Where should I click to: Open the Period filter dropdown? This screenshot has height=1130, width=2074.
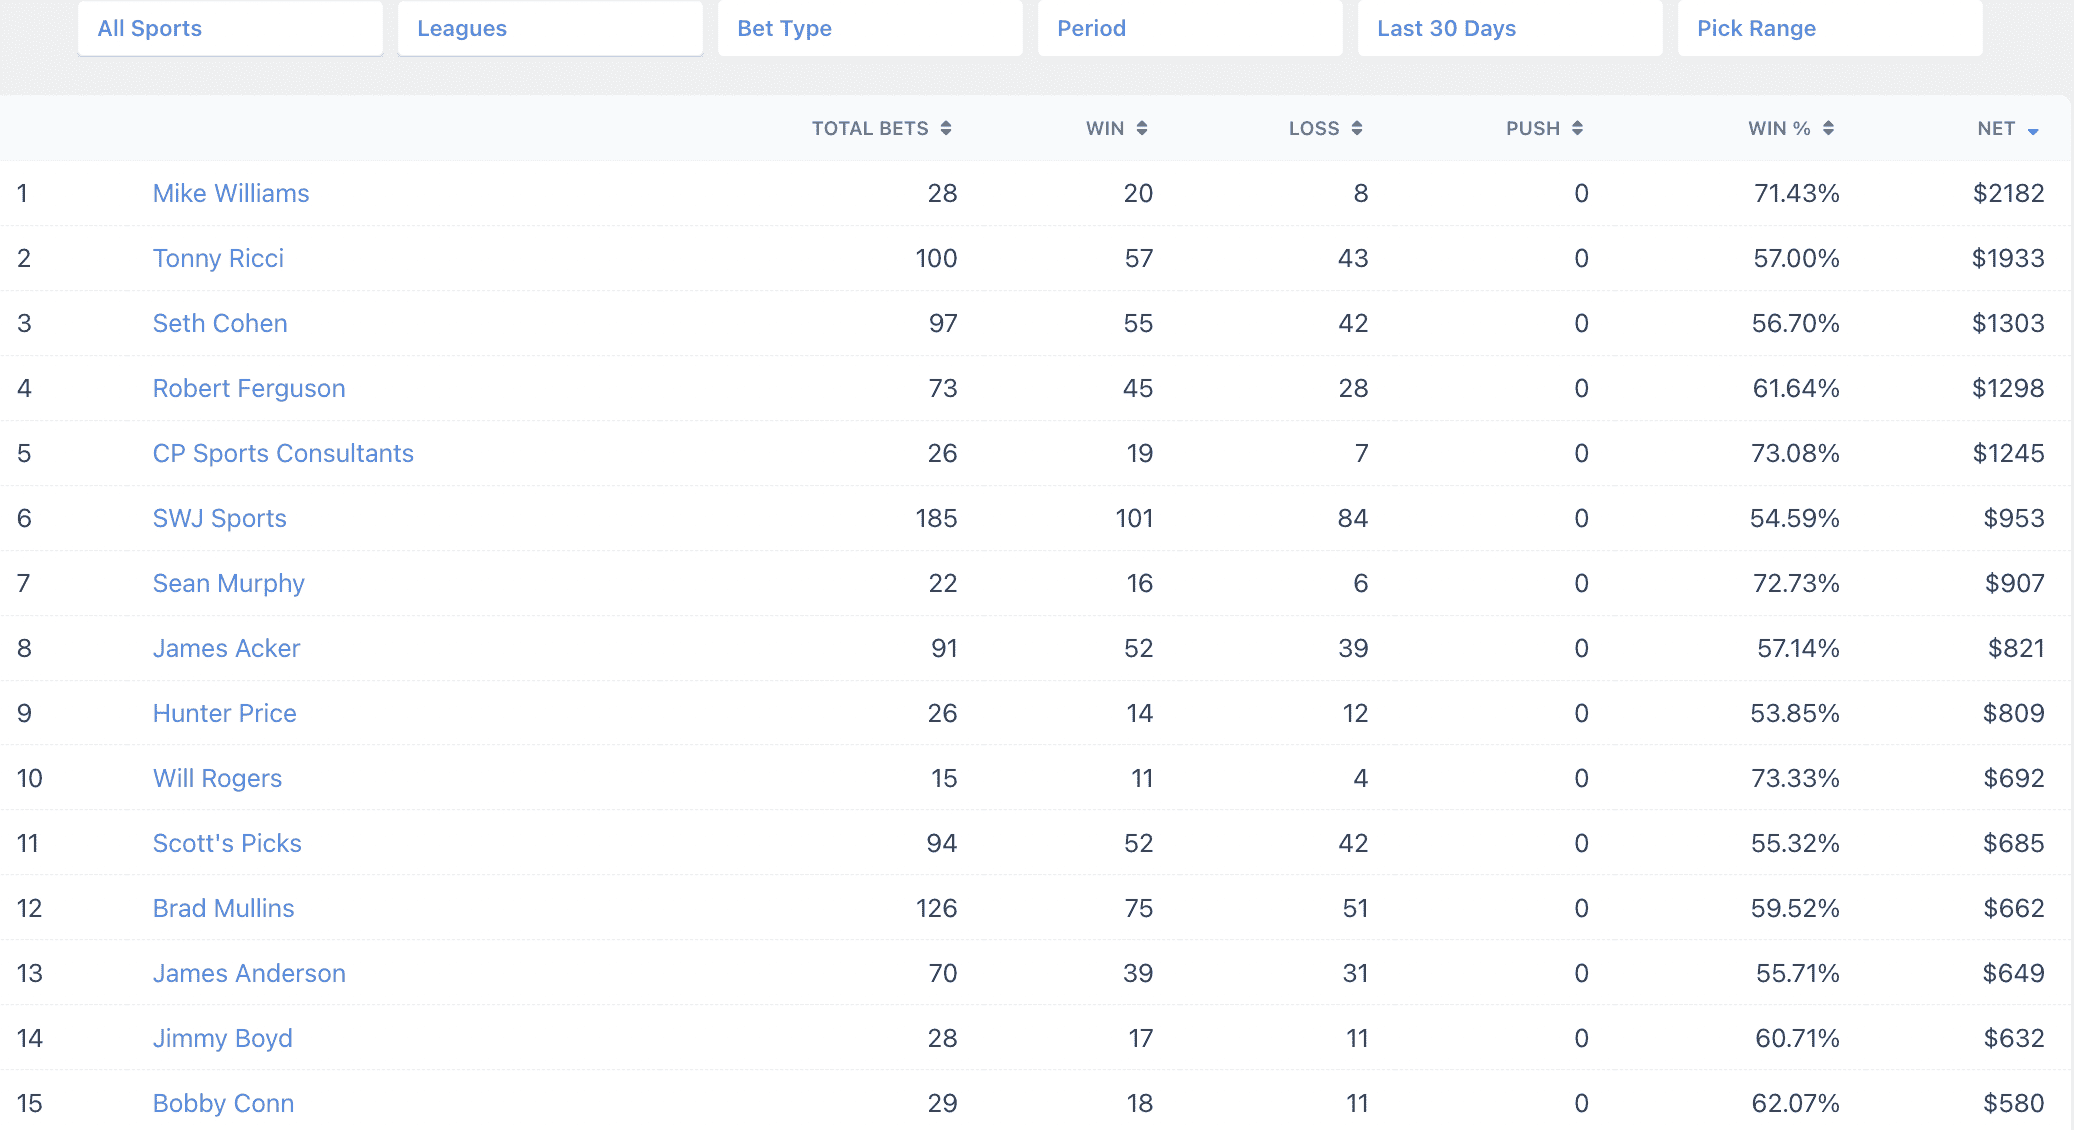click(x=1190, y=28)
